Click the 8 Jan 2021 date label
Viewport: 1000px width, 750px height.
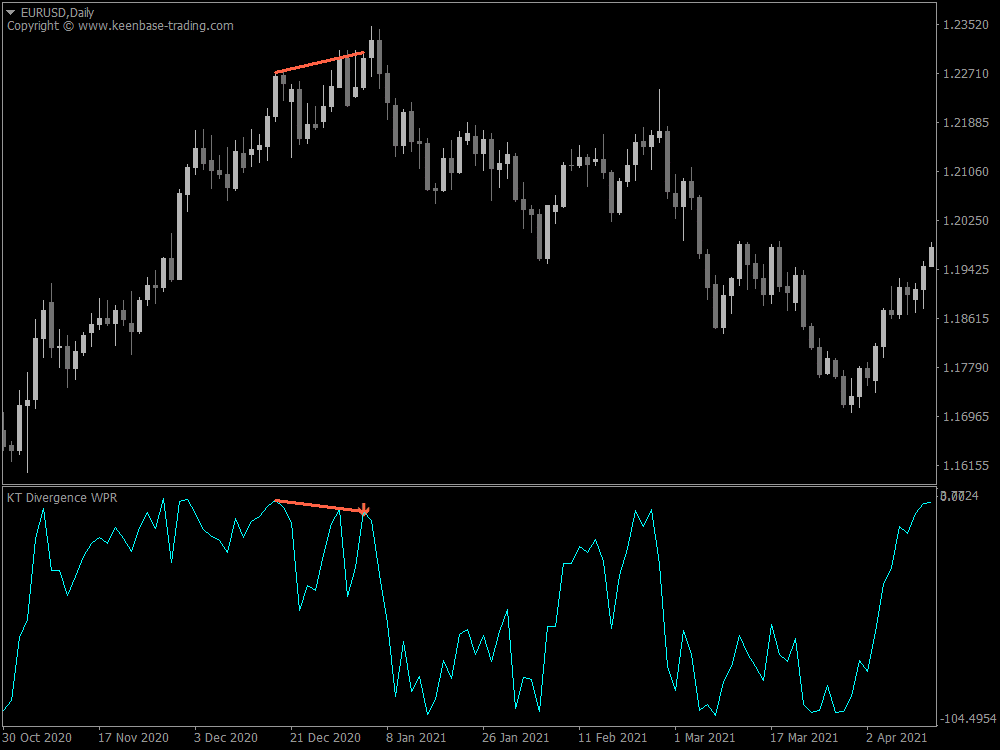coord(417,737)
